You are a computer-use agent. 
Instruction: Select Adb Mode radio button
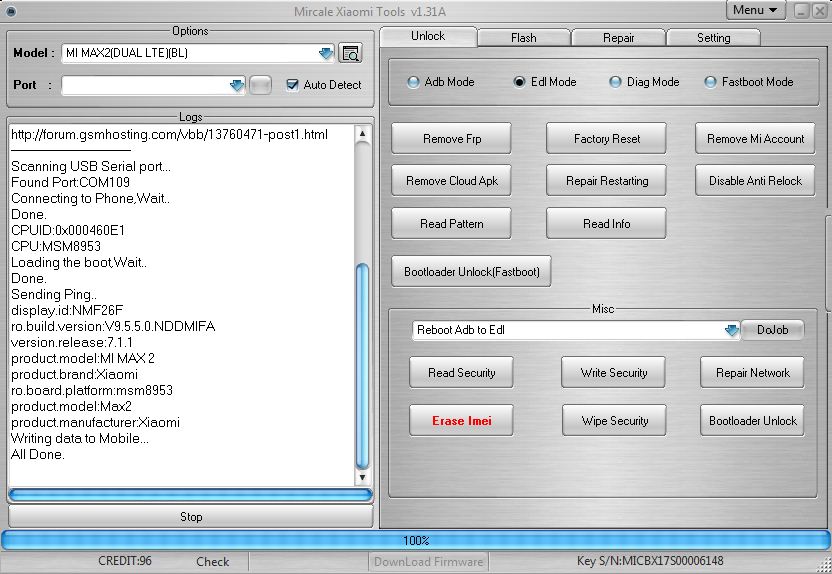tap(413, 82)
